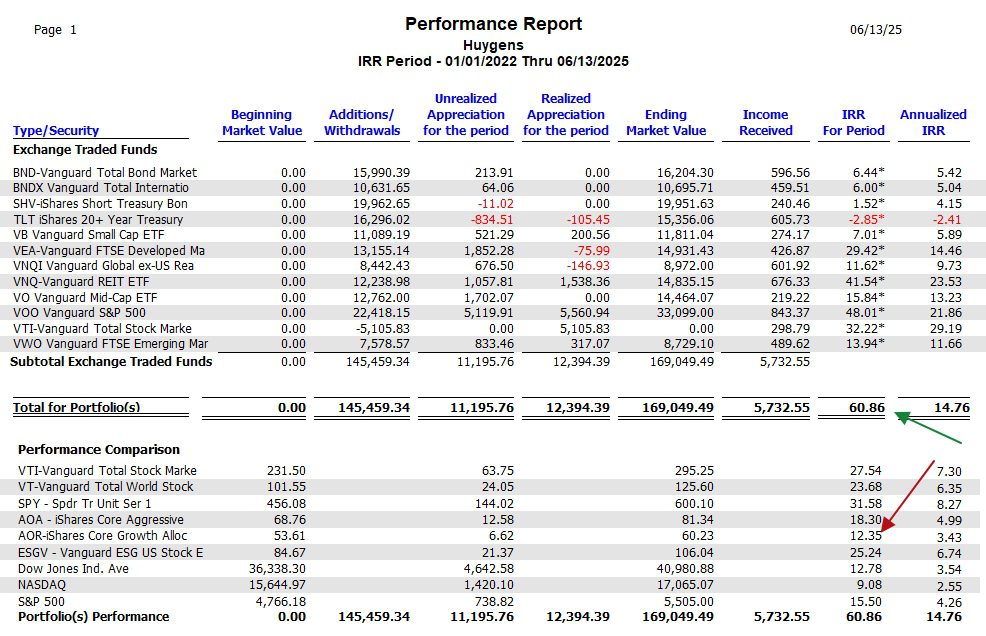The width and height of the screenshot is (986, 636).
Task: Click the Unrealized Appreciation column header
Action: (465, 114)
